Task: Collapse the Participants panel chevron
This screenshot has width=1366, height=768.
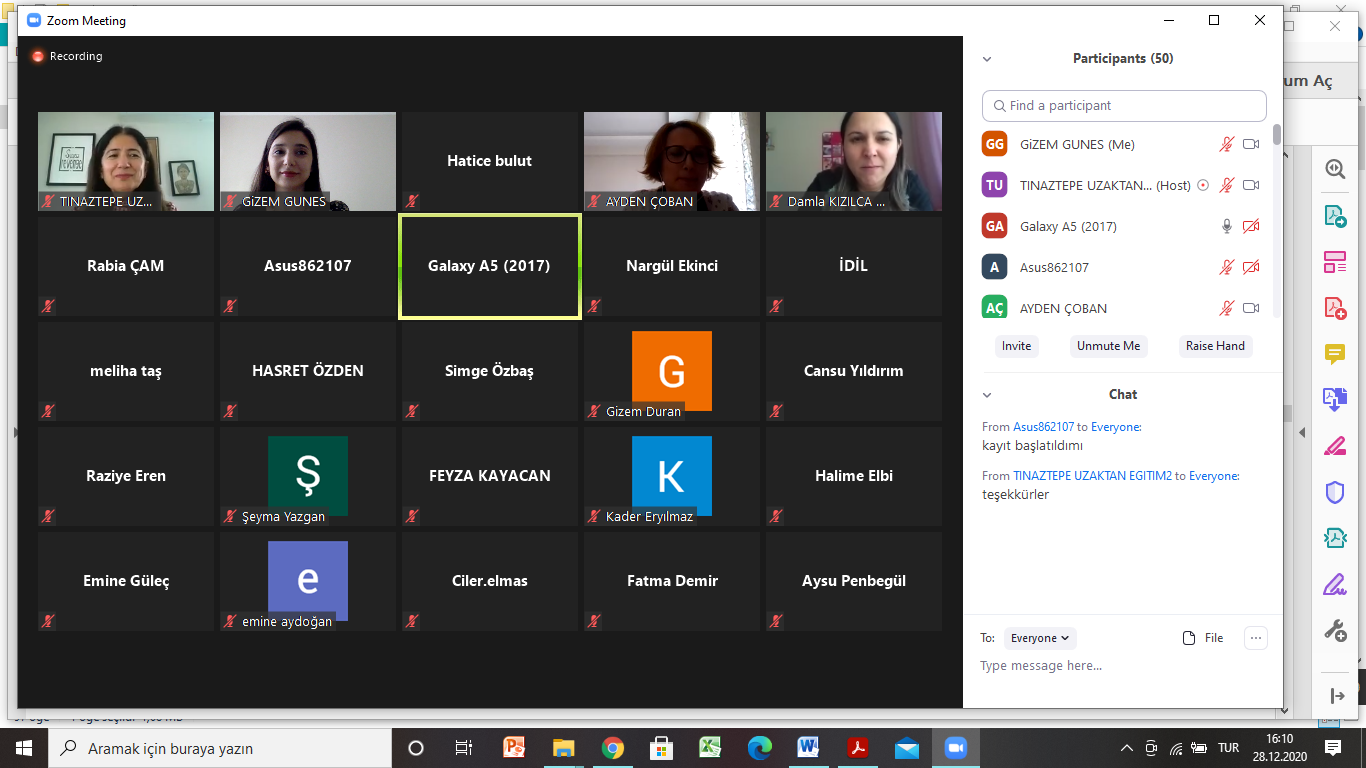Action: pos(987,59)
